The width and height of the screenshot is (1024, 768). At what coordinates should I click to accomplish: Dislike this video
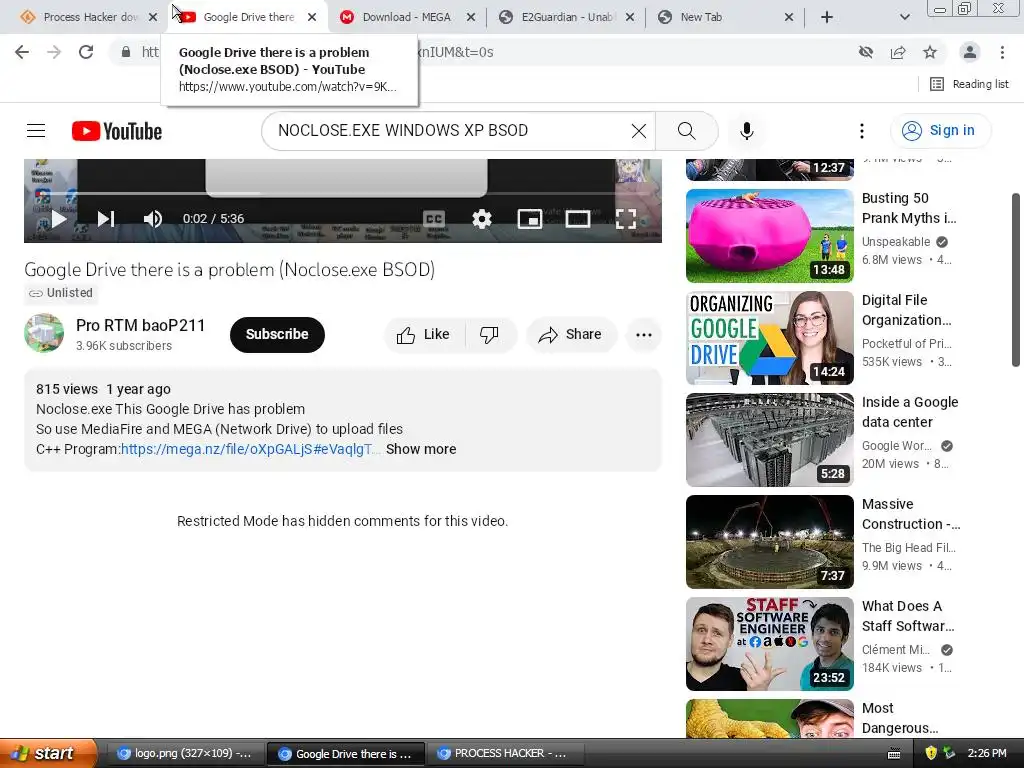click(490, 334)
